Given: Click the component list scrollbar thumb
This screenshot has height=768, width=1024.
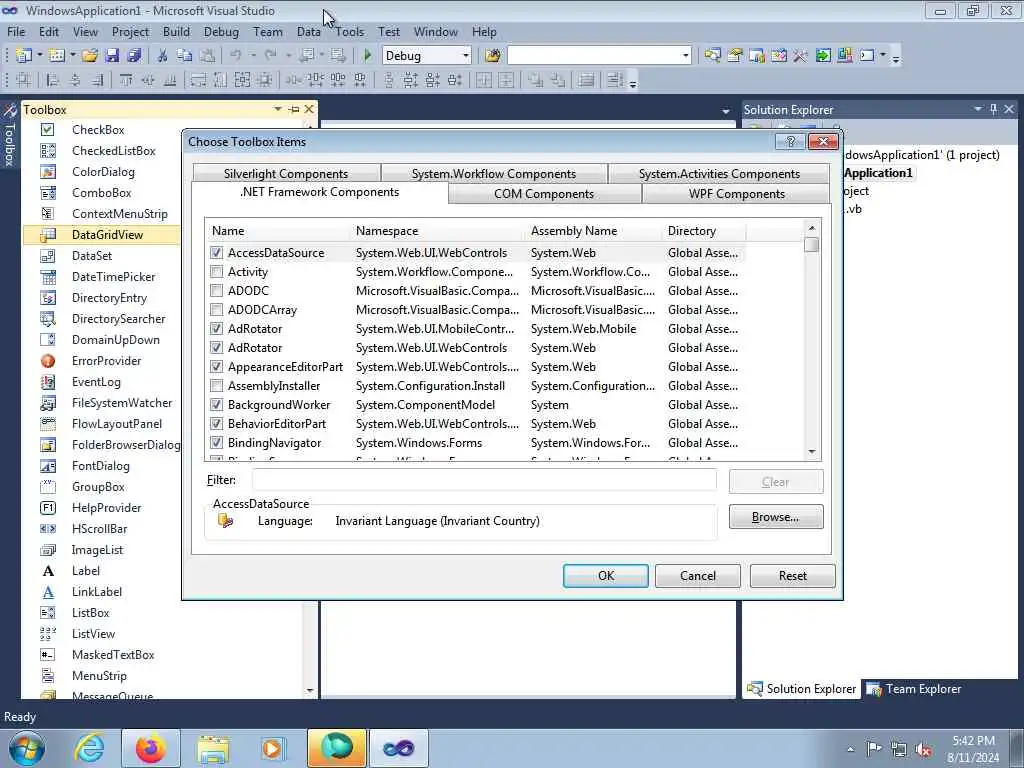Looking at the screenshot, I should pyautogui.click(x=812, y=245).
